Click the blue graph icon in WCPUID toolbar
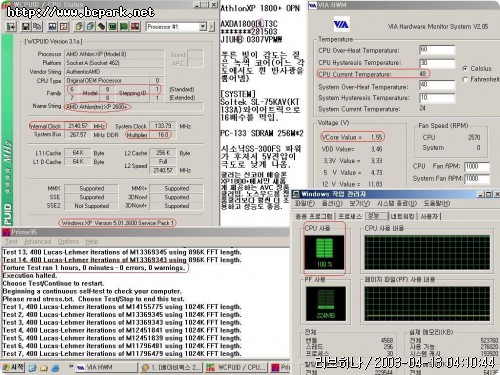The width and height of the screenshot is (500, 375). pyautogui.click(x=52, y=26)
